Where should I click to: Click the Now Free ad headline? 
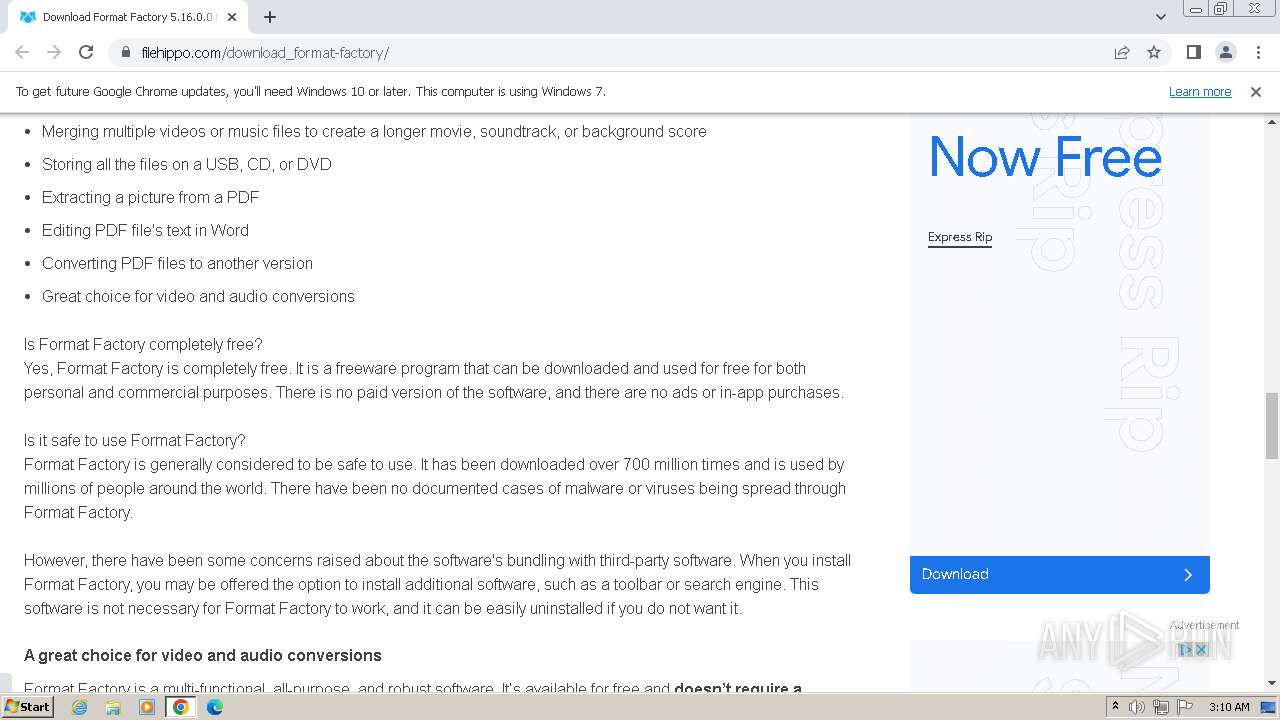tap(1045, 157)
